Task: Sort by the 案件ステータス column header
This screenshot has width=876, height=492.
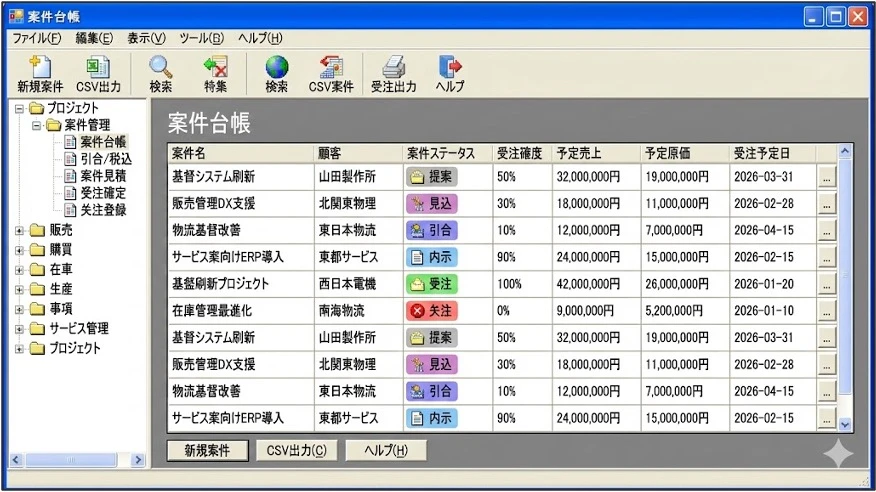Action: [x=447, y=153]
